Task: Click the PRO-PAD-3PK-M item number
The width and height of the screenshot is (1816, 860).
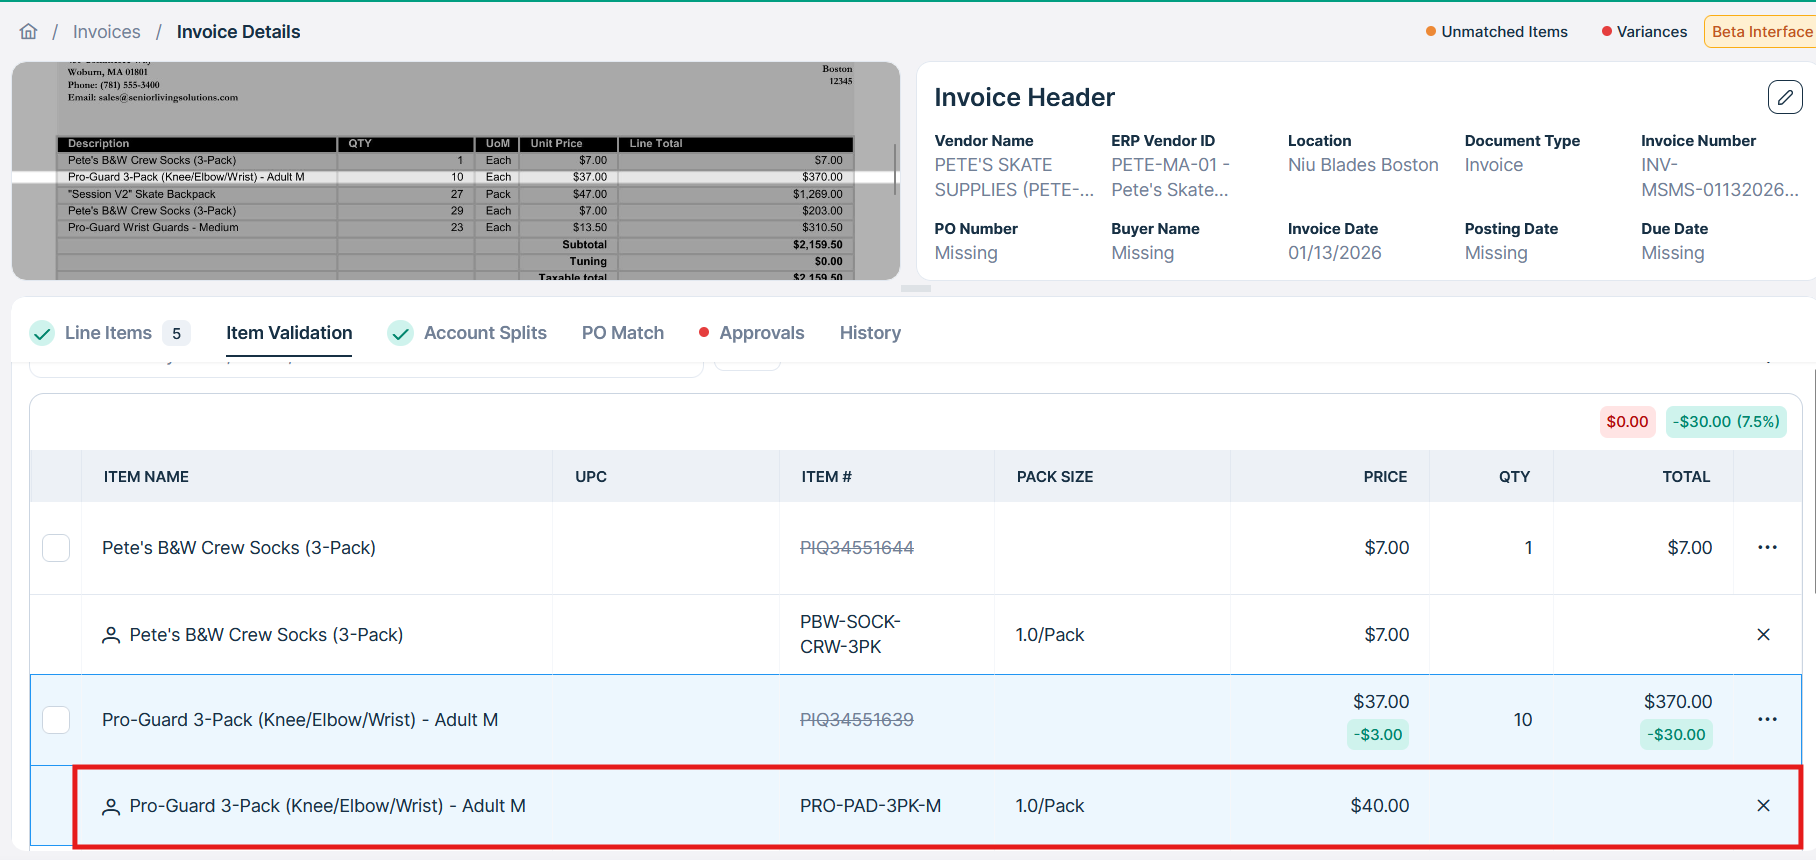Action: (x=870, y=806)
